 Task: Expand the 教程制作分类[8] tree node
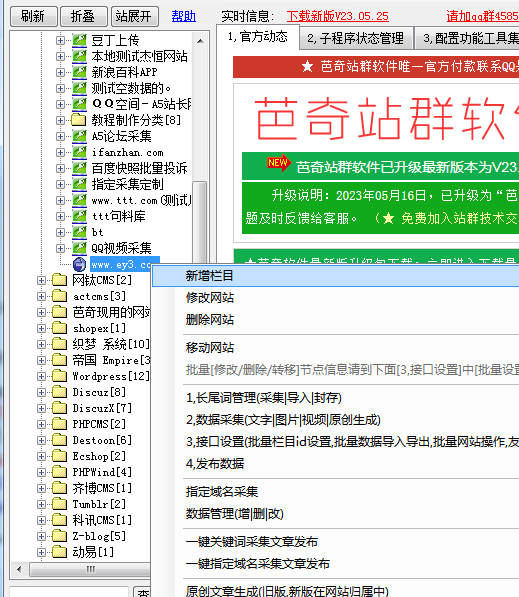60,120
